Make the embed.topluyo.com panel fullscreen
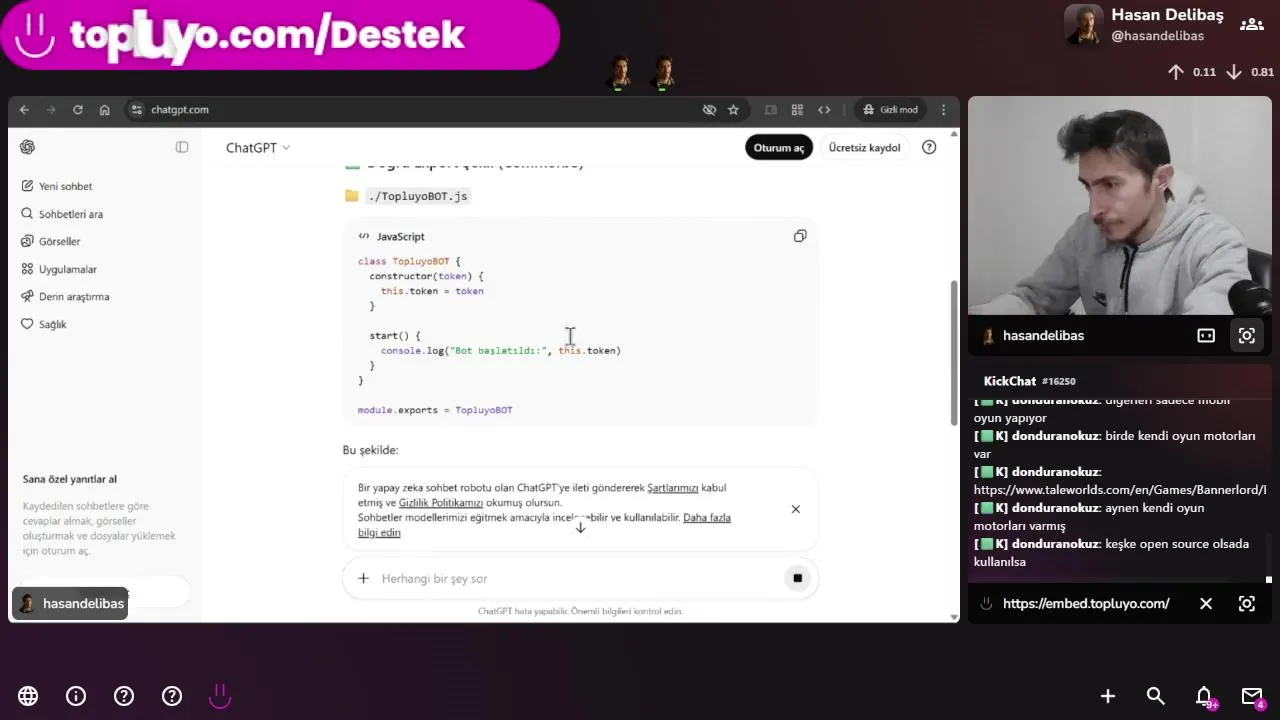Viewport: 1280px width, 720px height. point(1247,604)
